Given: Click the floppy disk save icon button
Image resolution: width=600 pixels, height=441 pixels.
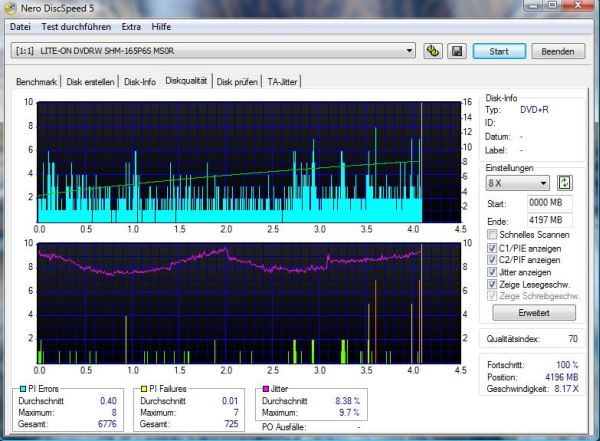Looking at the screenshot, I should pyautogui.click(x=457, y=51).
